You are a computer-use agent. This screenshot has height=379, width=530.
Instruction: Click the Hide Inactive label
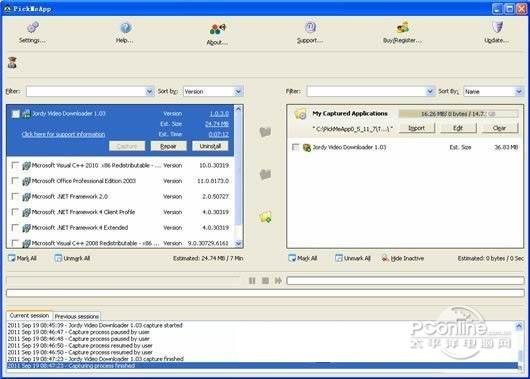pyautogui.click(x=407, y=259)
